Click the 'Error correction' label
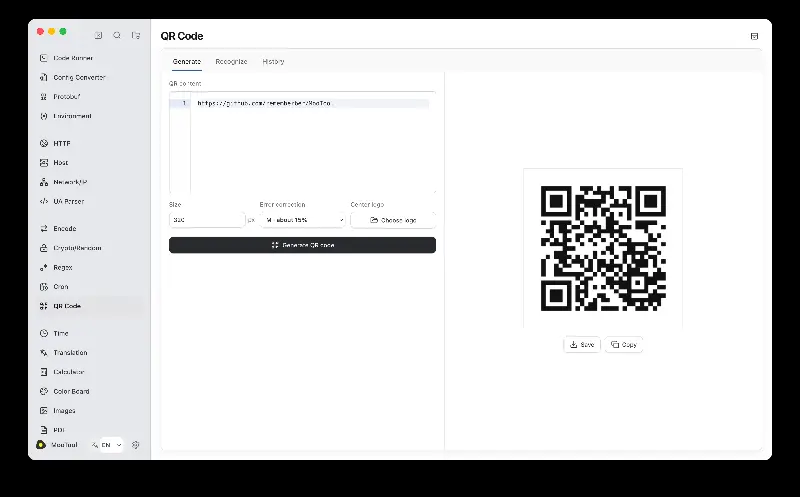This screenshot has height=497, width=800. pos(282,204)
